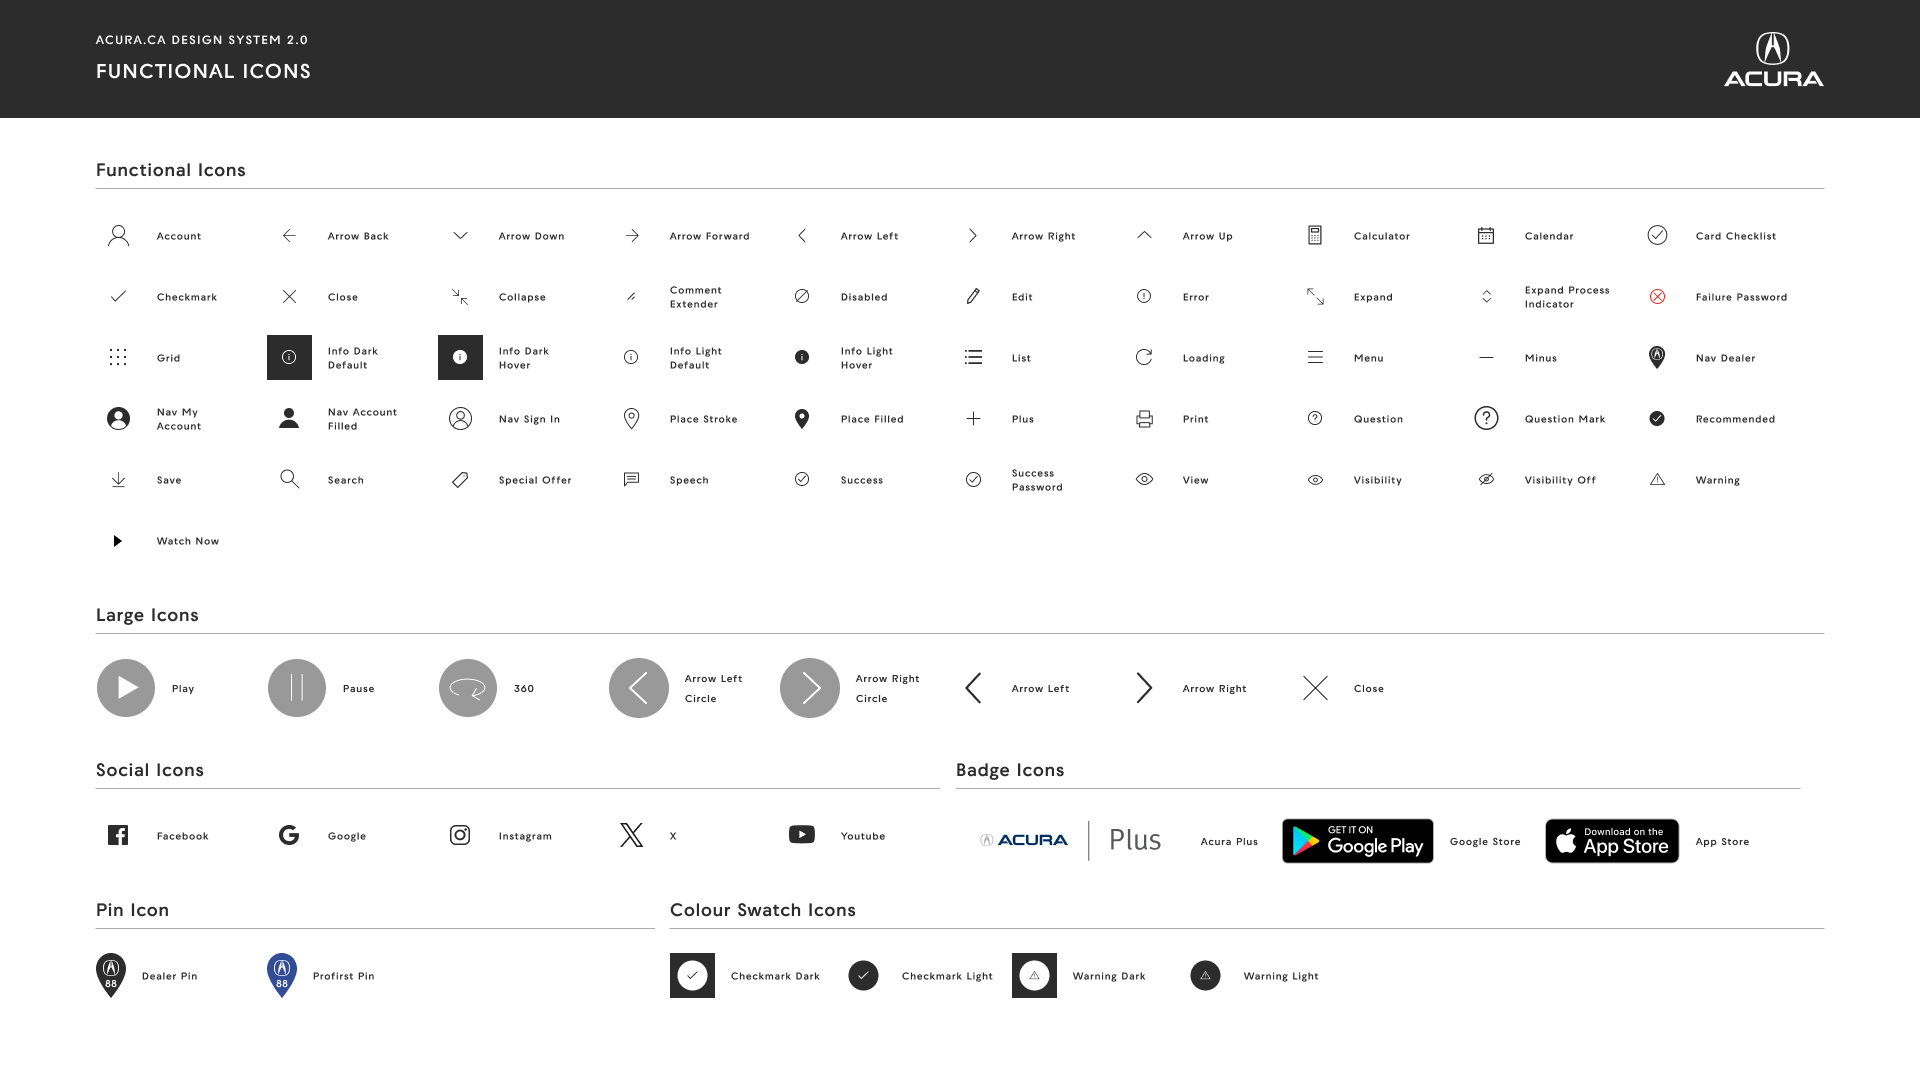This screenshot has height=1080, width=1920.
Task: Click the App Store download badge
Action: click(1612, 841)
